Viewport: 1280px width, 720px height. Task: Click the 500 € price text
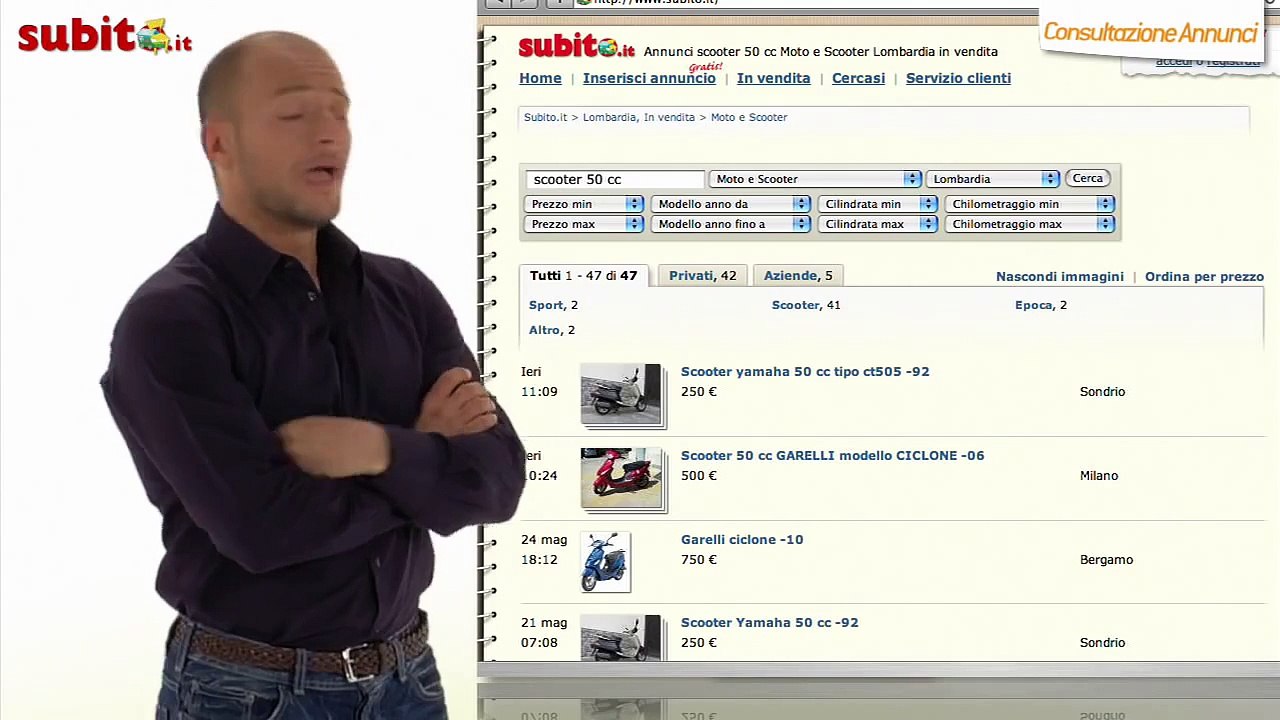point(699,476)
